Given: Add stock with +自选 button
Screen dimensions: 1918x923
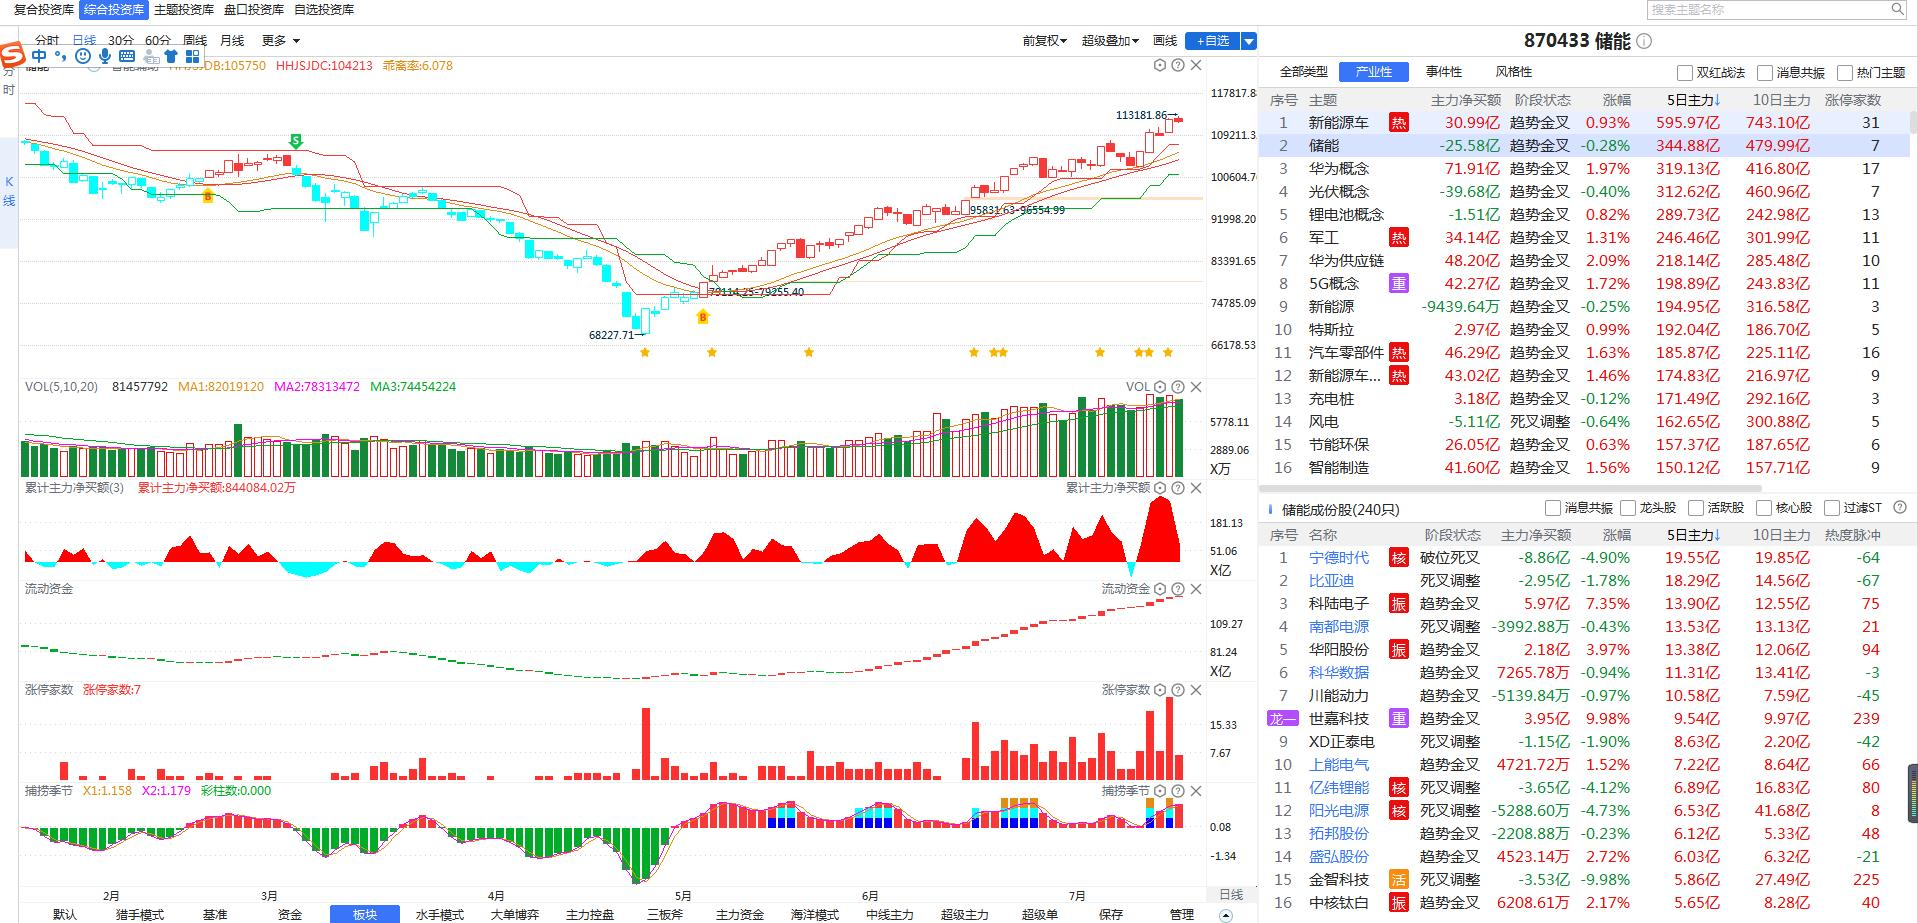Looking at the screenshot, I should 1212,41.
